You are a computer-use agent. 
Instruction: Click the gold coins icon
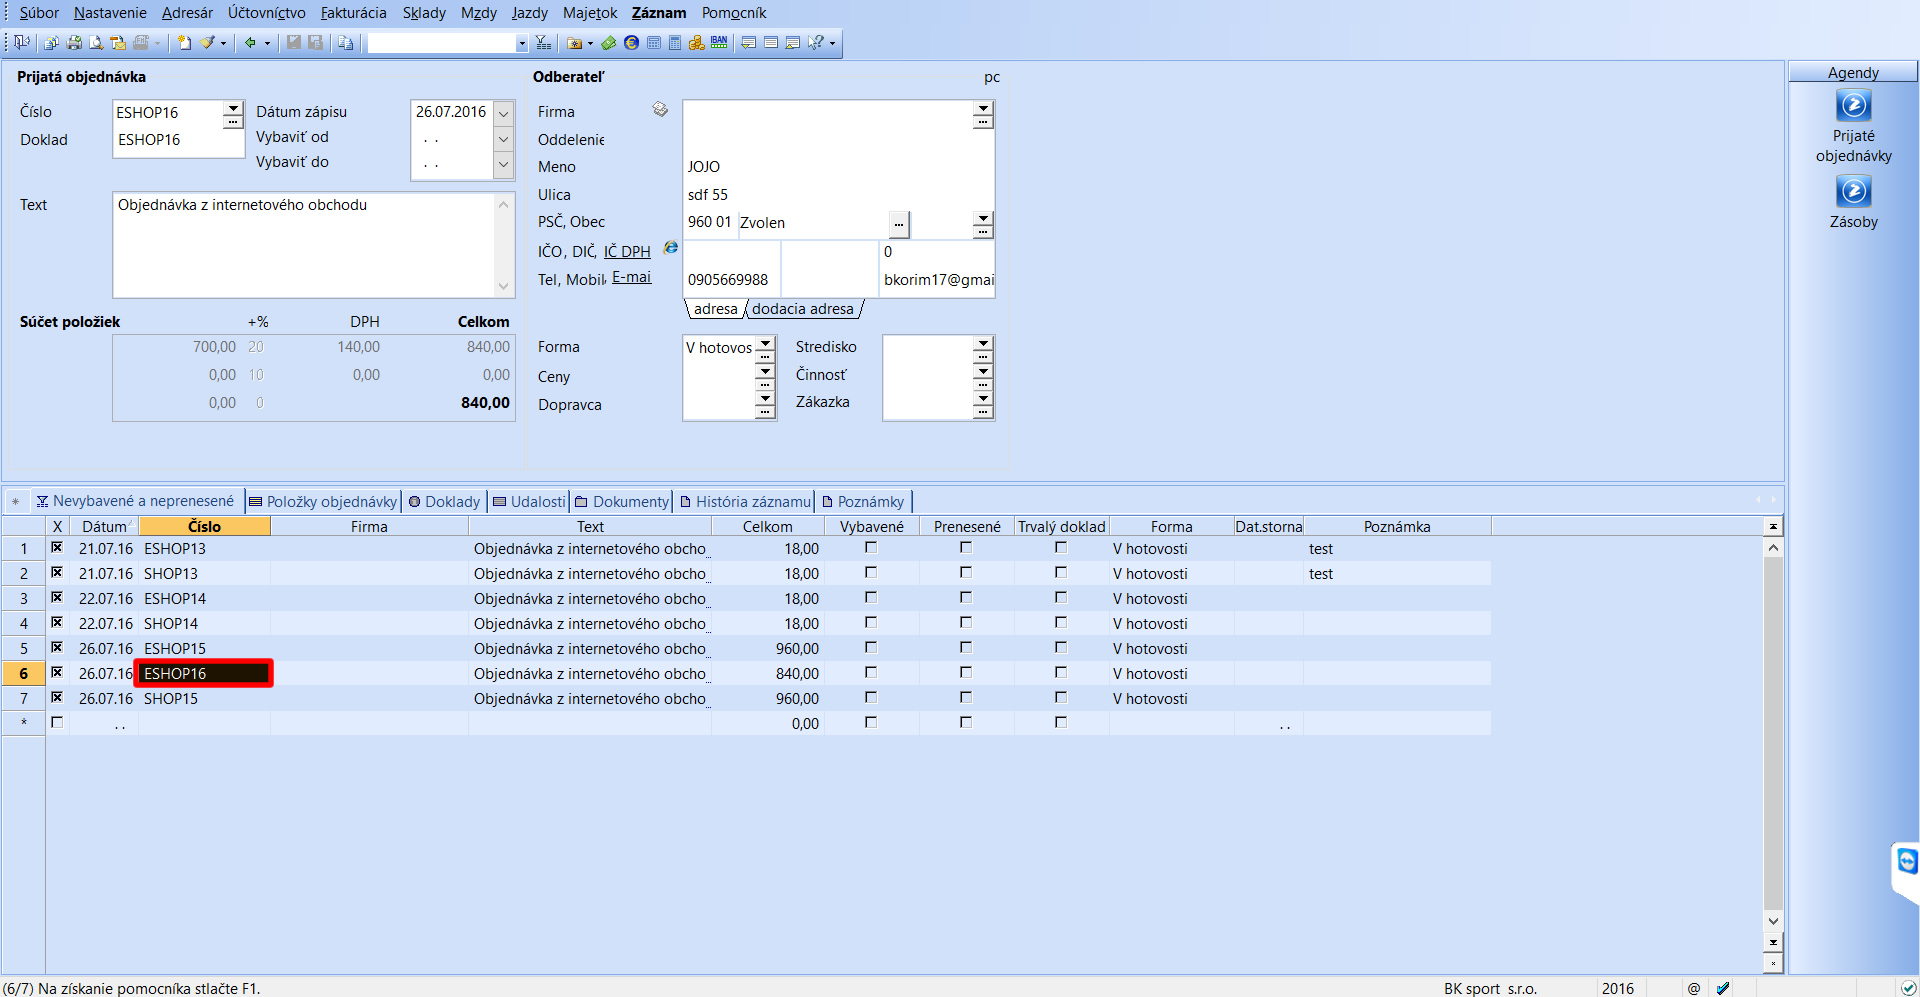point(696,43)
